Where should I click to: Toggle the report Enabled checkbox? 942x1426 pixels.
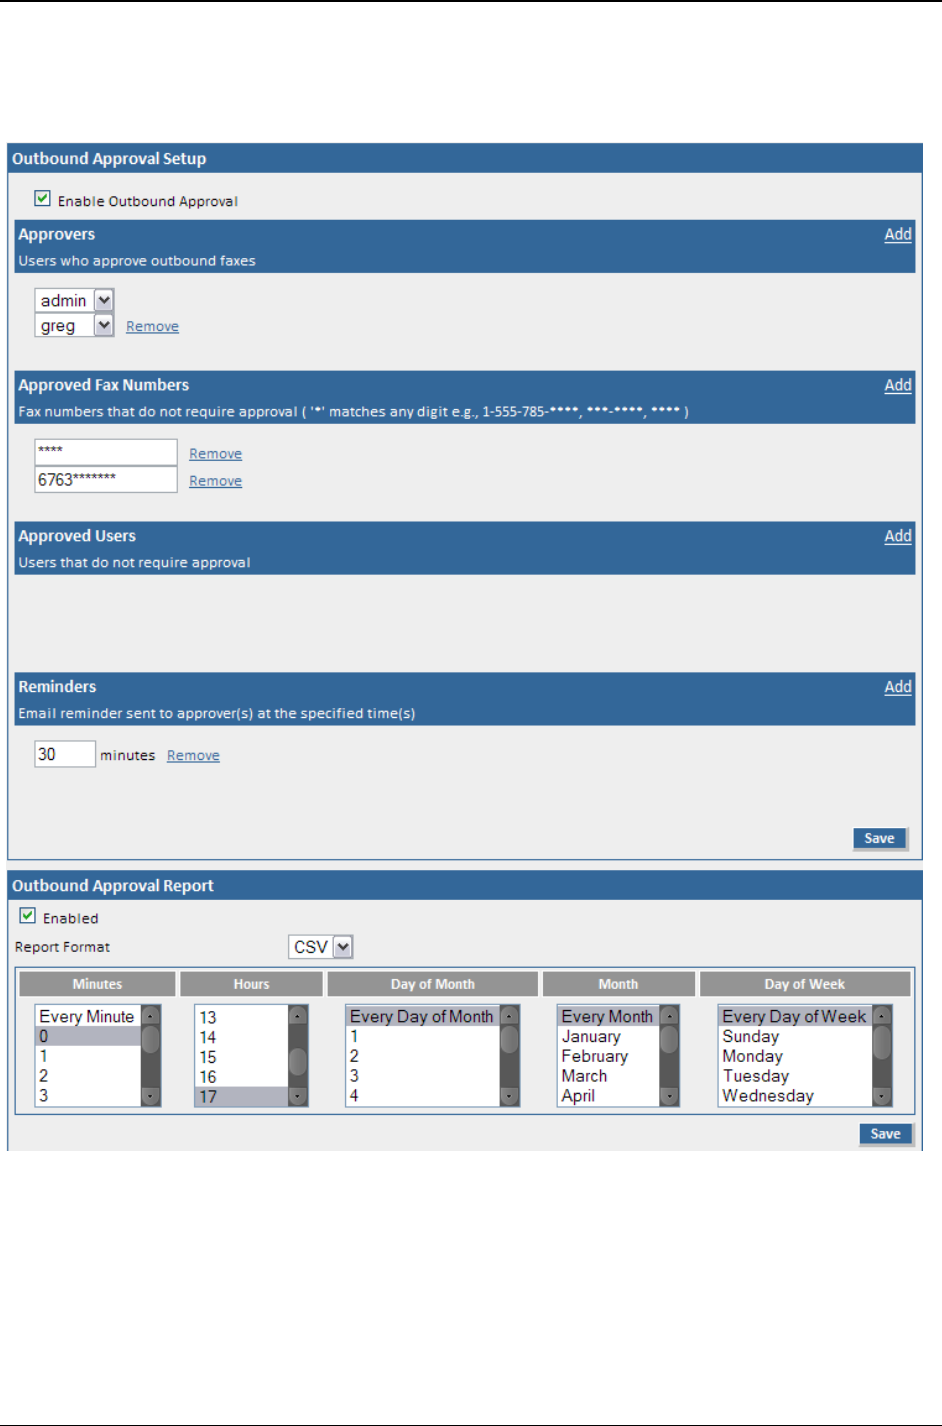pos(28,916)
